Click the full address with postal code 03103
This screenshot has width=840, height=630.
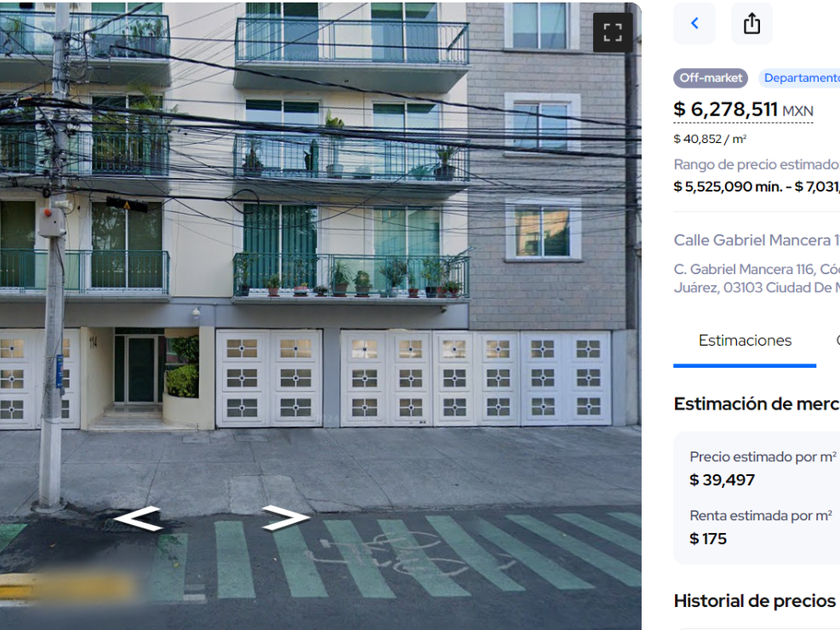tap(756, 278)
